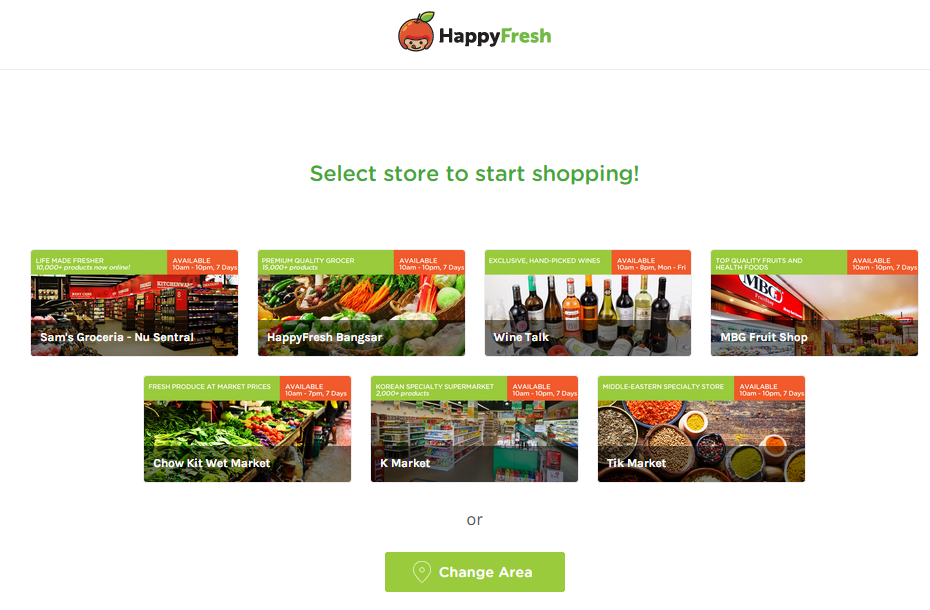930x610 pixels.
Task: Click Wine Talk's 10am - 8pm availability badge
Action: (651, 263)
